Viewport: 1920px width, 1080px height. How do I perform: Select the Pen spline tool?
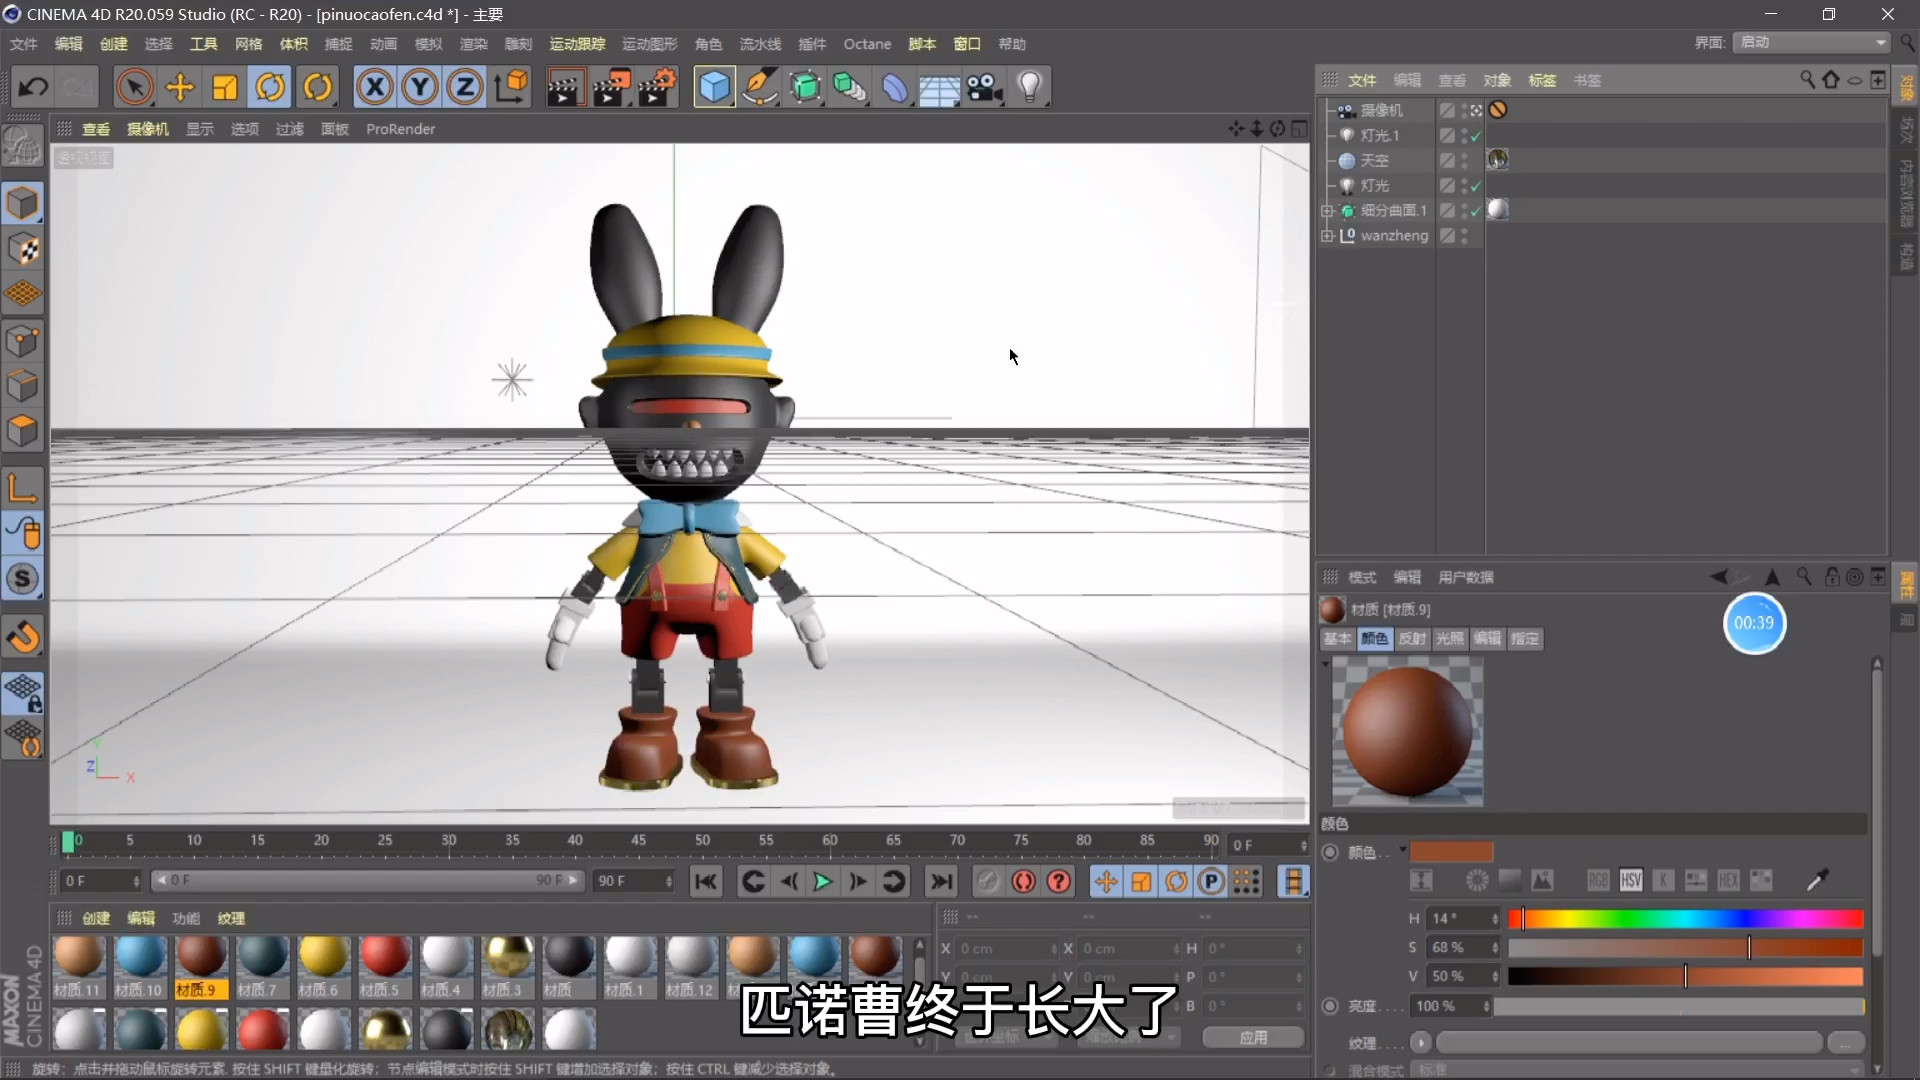point(760,87)
